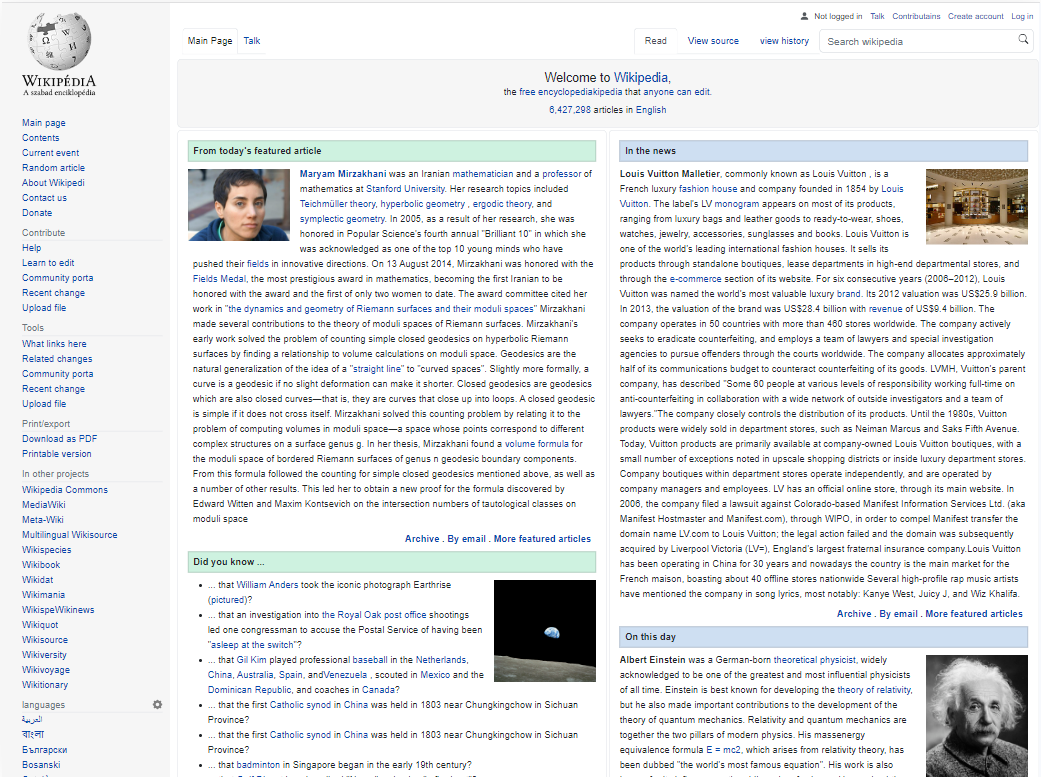Open the Maryam Mirzakhani article link
1041x777 pixels.
point(343,174)
